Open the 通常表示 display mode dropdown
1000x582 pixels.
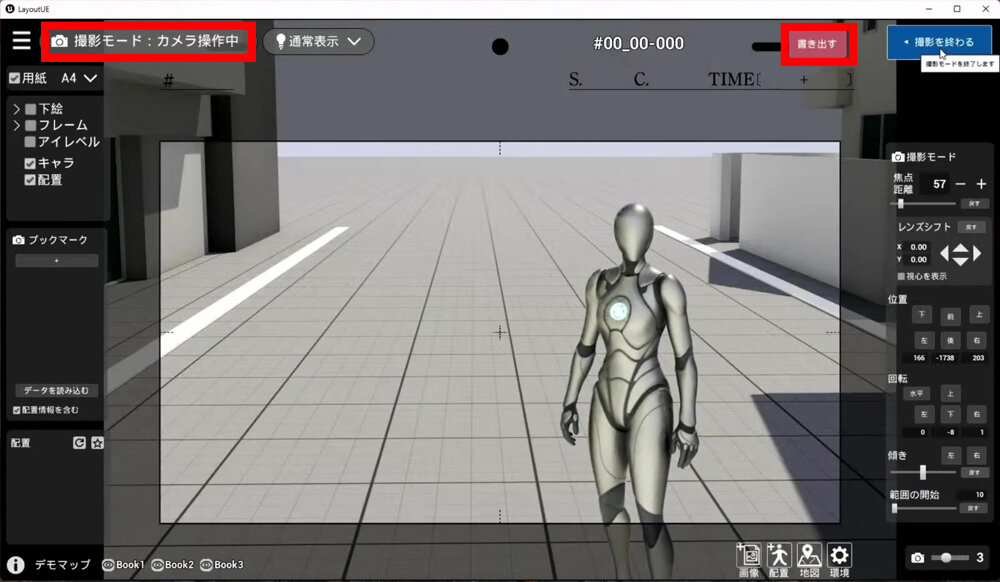click(x=318, y=42)
